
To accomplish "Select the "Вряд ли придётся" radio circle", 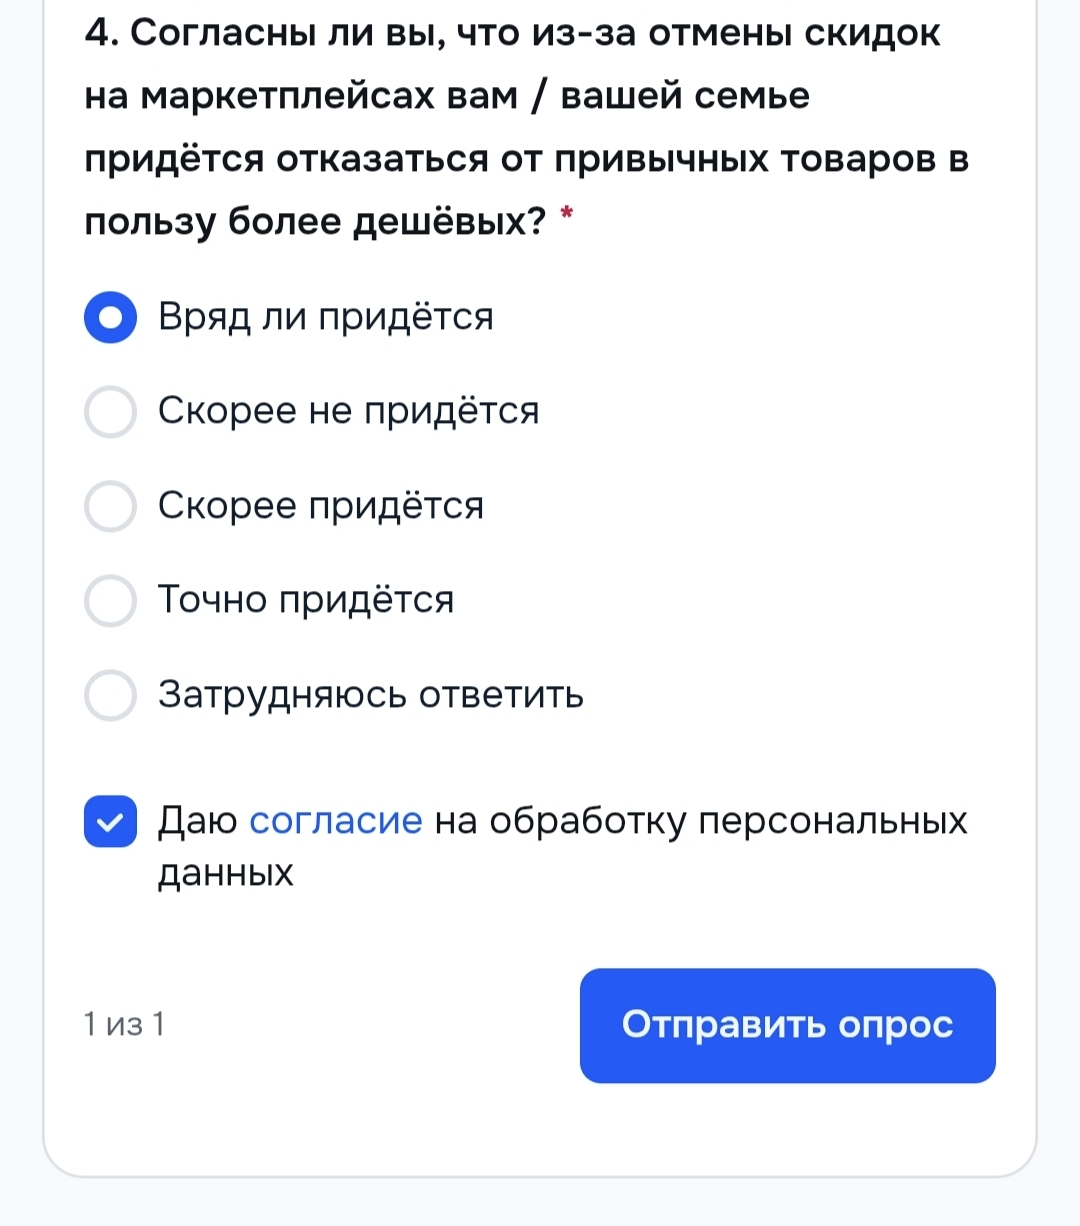I will (x=110, y=317).
